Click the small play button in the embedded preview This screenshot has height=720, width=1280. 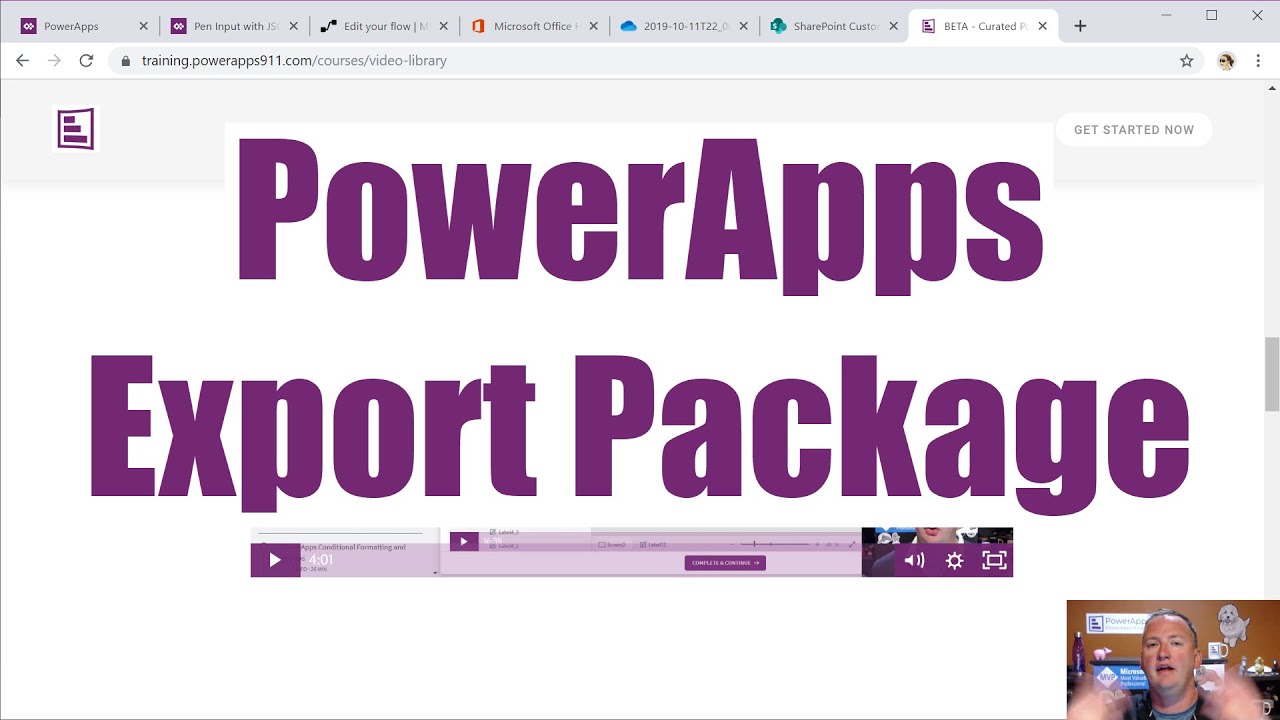click(463, 541)
